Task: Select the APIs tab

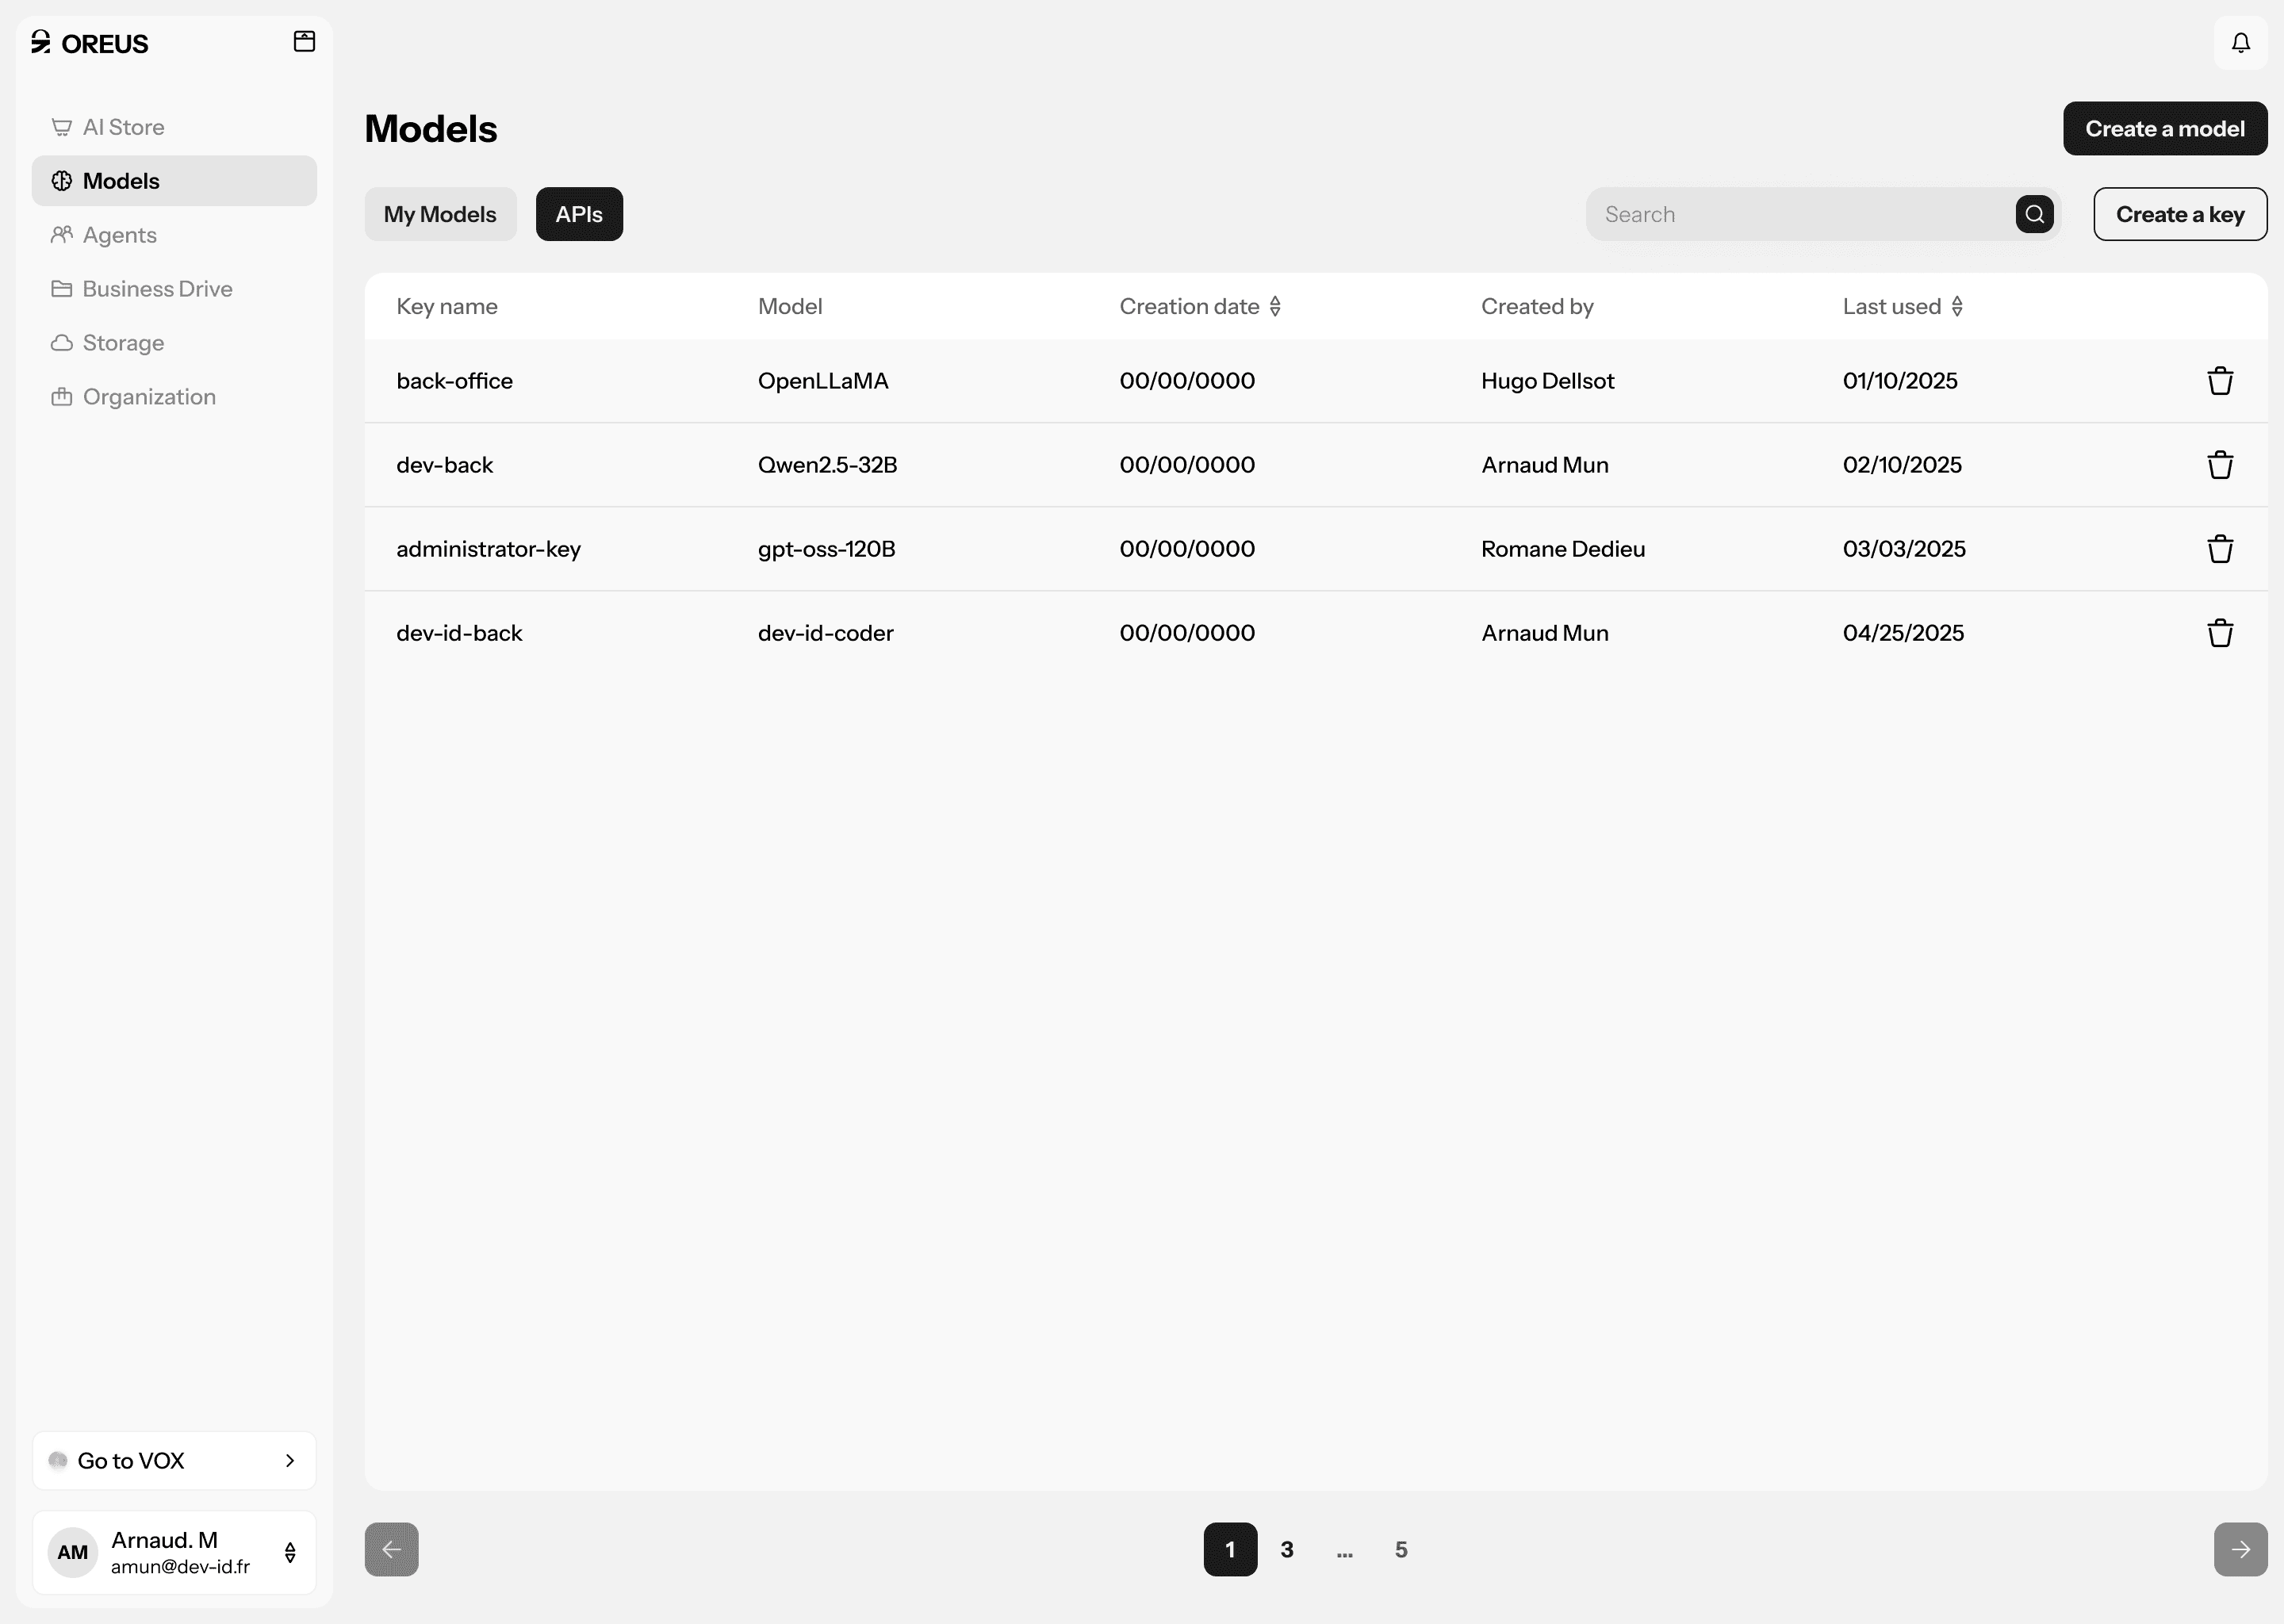Action: point(579,214)
